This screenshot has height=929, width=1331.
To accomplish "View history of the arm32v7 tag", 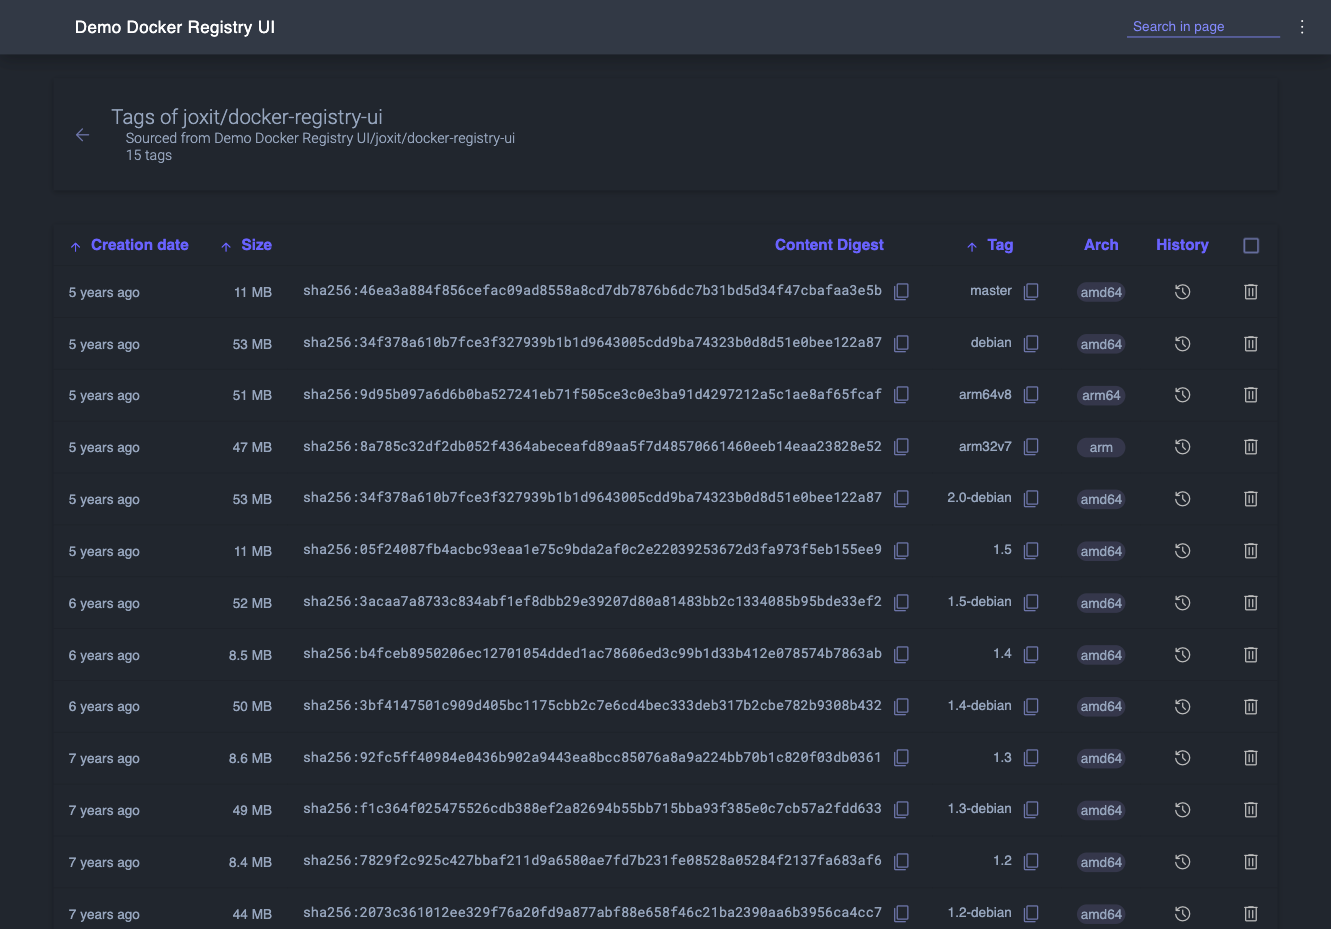I will click(1182, 447).
